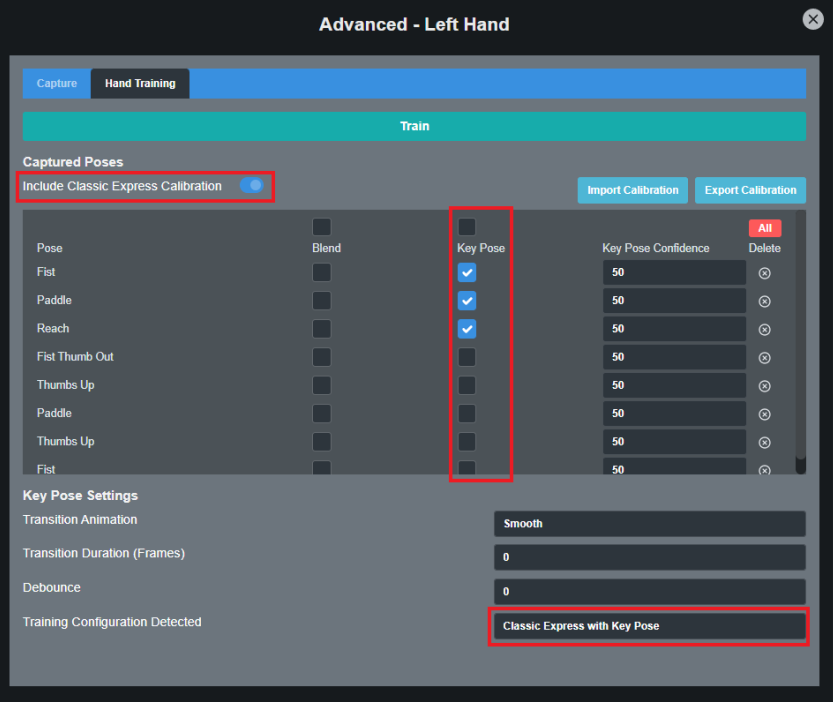
Task: Enable Blend for second Paddle pose
Action: 321,413
